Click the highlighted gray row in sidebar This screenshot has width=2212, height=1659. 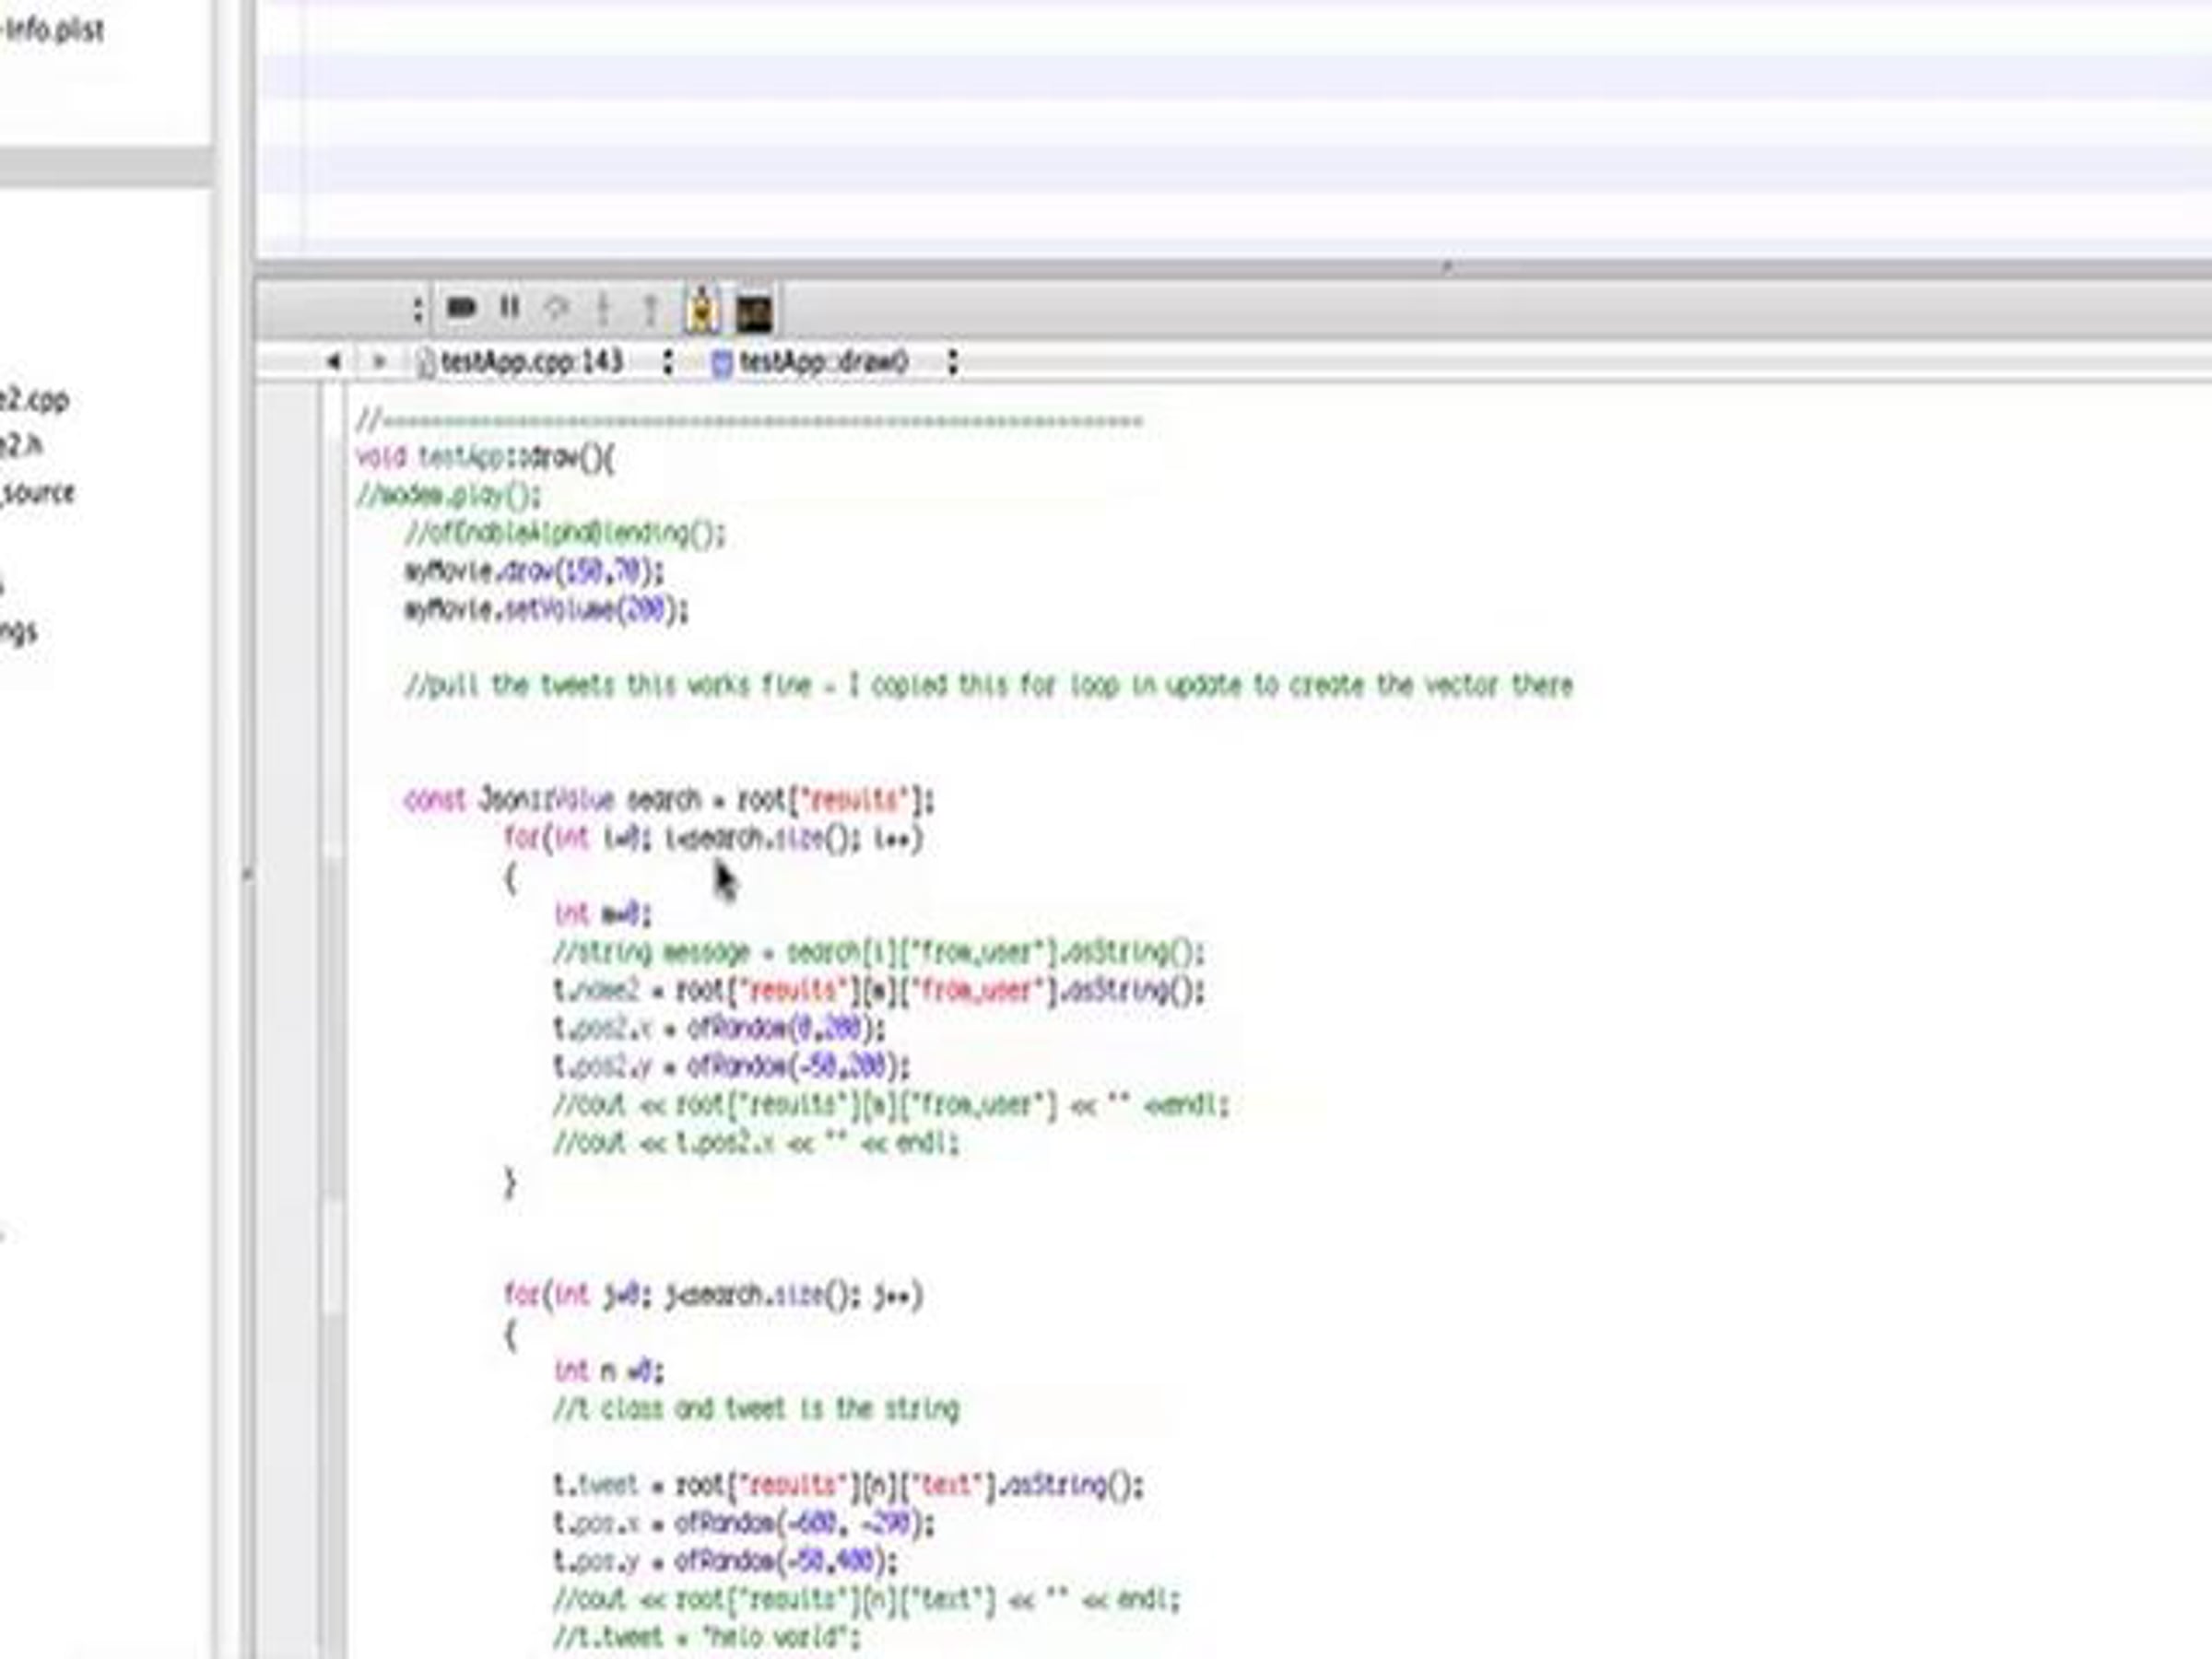coord(105,166)
